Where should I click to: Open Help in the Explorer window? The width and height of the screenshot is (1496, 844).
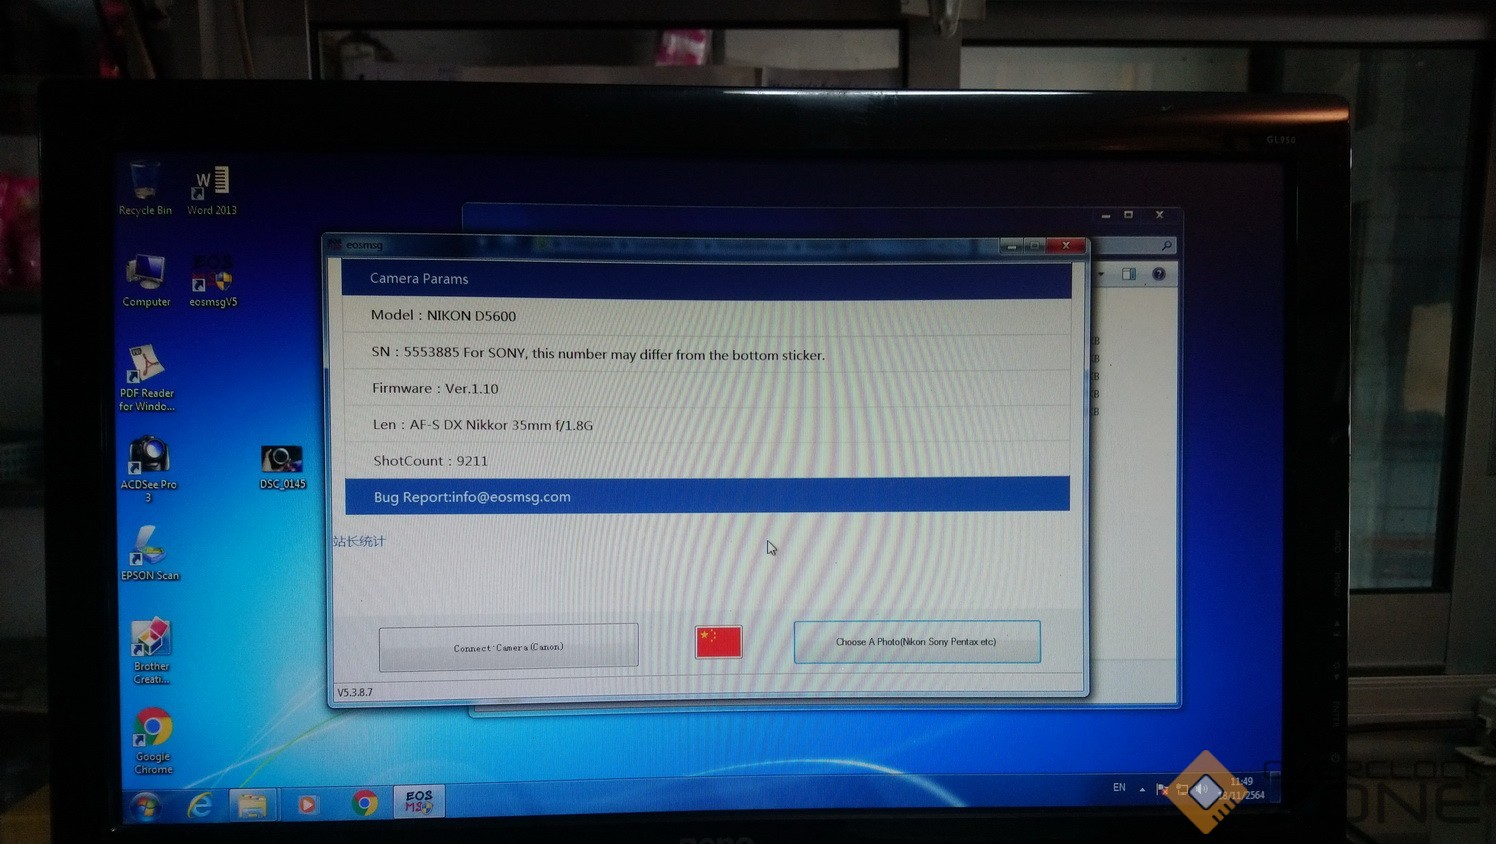click(x=1159, y=274)
